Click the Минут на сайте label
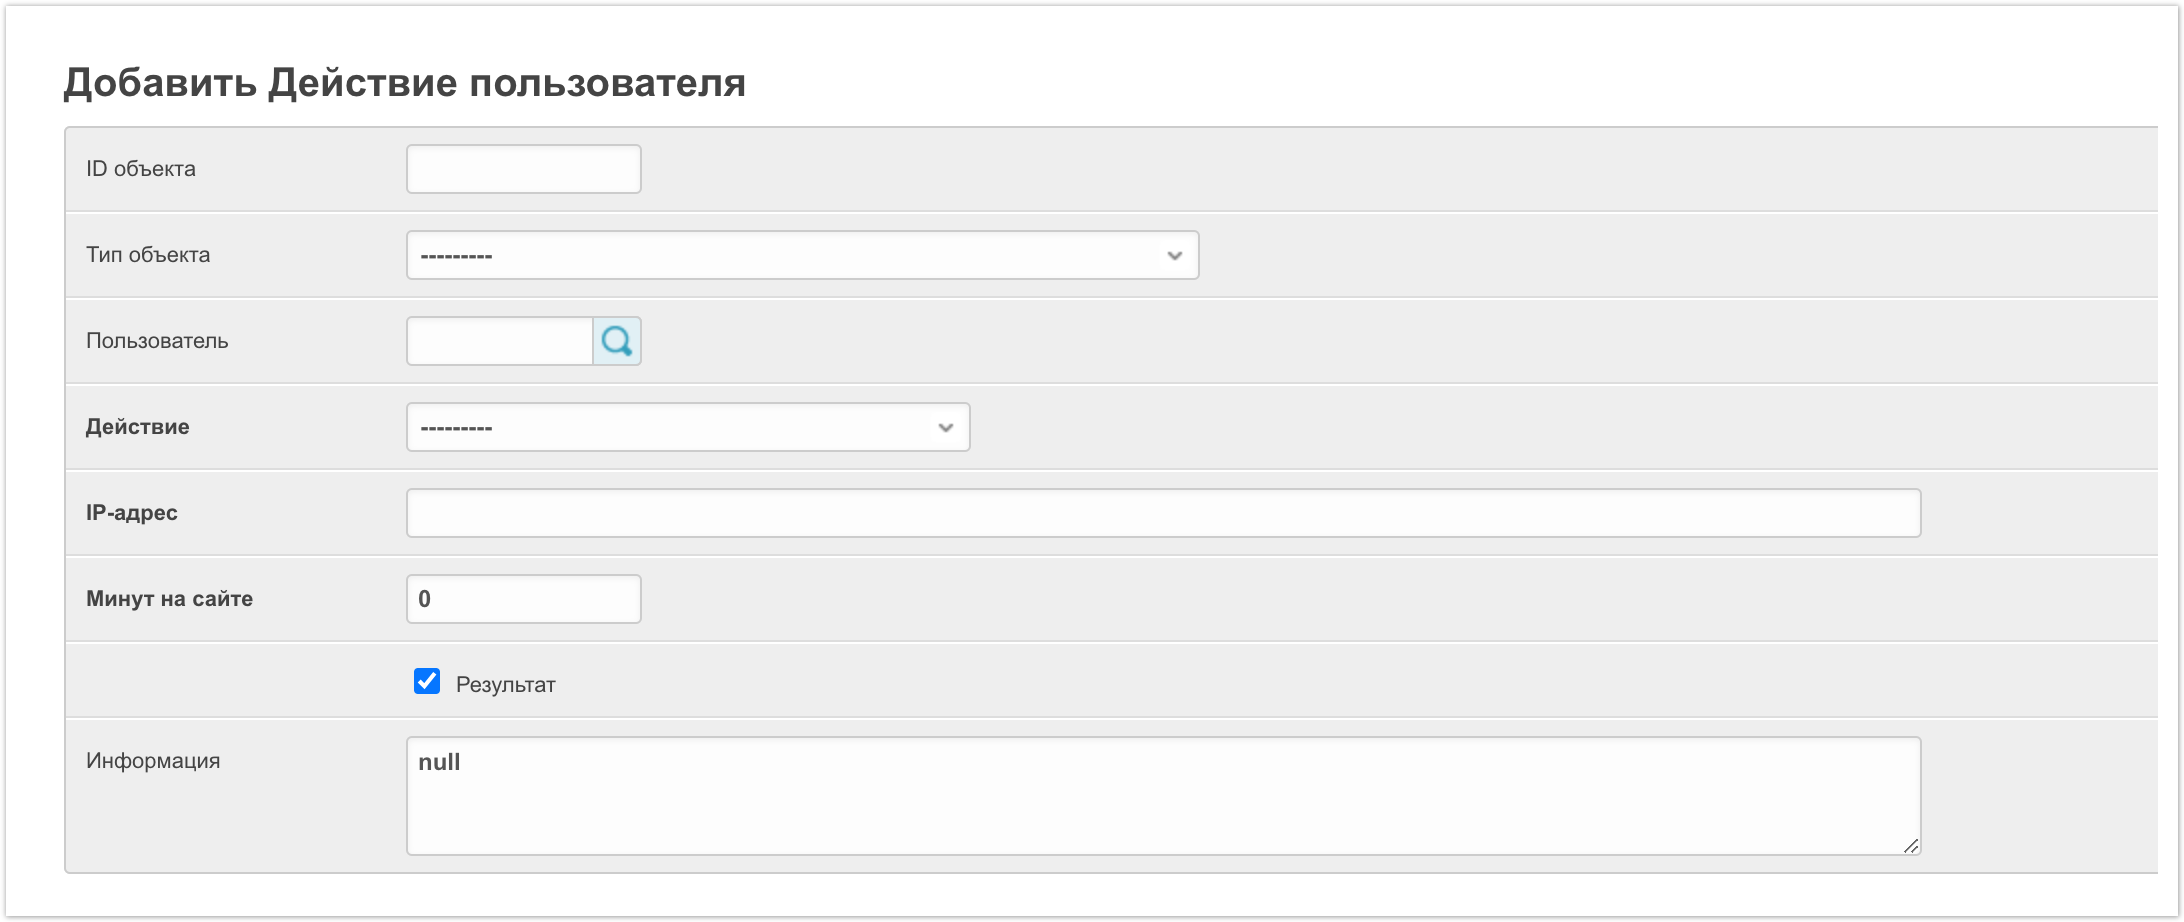This screenshot has height=922, width=2184. [x=170, y=599]
